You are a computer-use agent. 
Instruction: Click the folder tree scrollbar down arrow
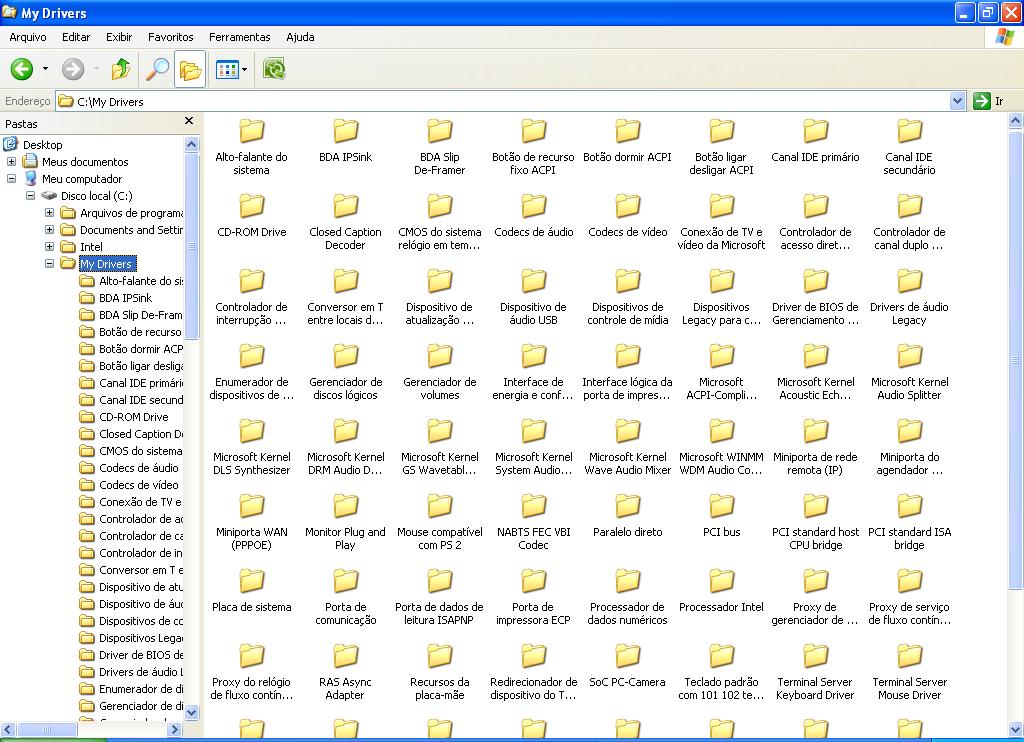pos(192,713)
